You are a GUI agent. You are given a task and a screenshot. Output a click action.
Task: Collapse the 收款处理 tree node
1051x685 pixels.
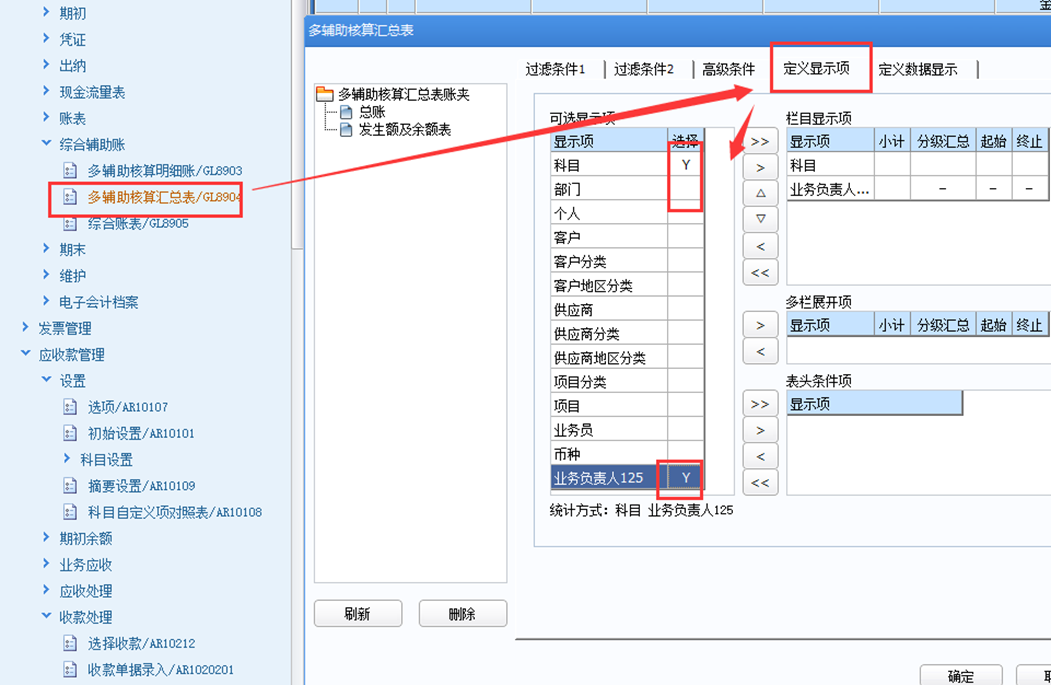tap(46, 615)
